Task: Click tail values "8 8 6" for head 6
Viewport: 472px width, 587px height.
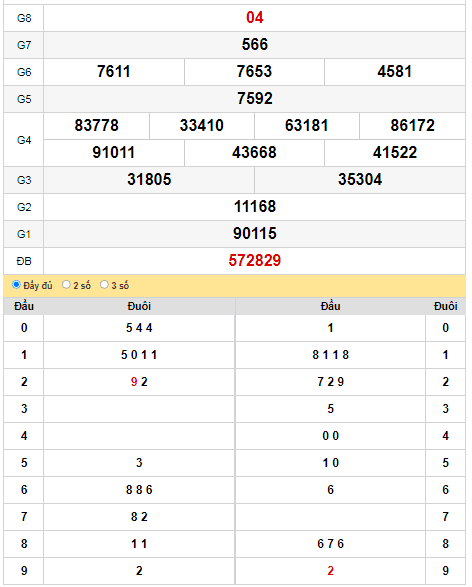Action: [x=139, y=490]
